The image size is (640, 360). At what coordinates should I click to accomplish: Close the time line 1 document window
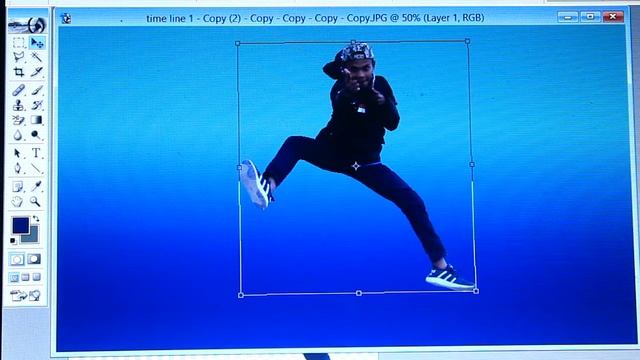point(613,17)
